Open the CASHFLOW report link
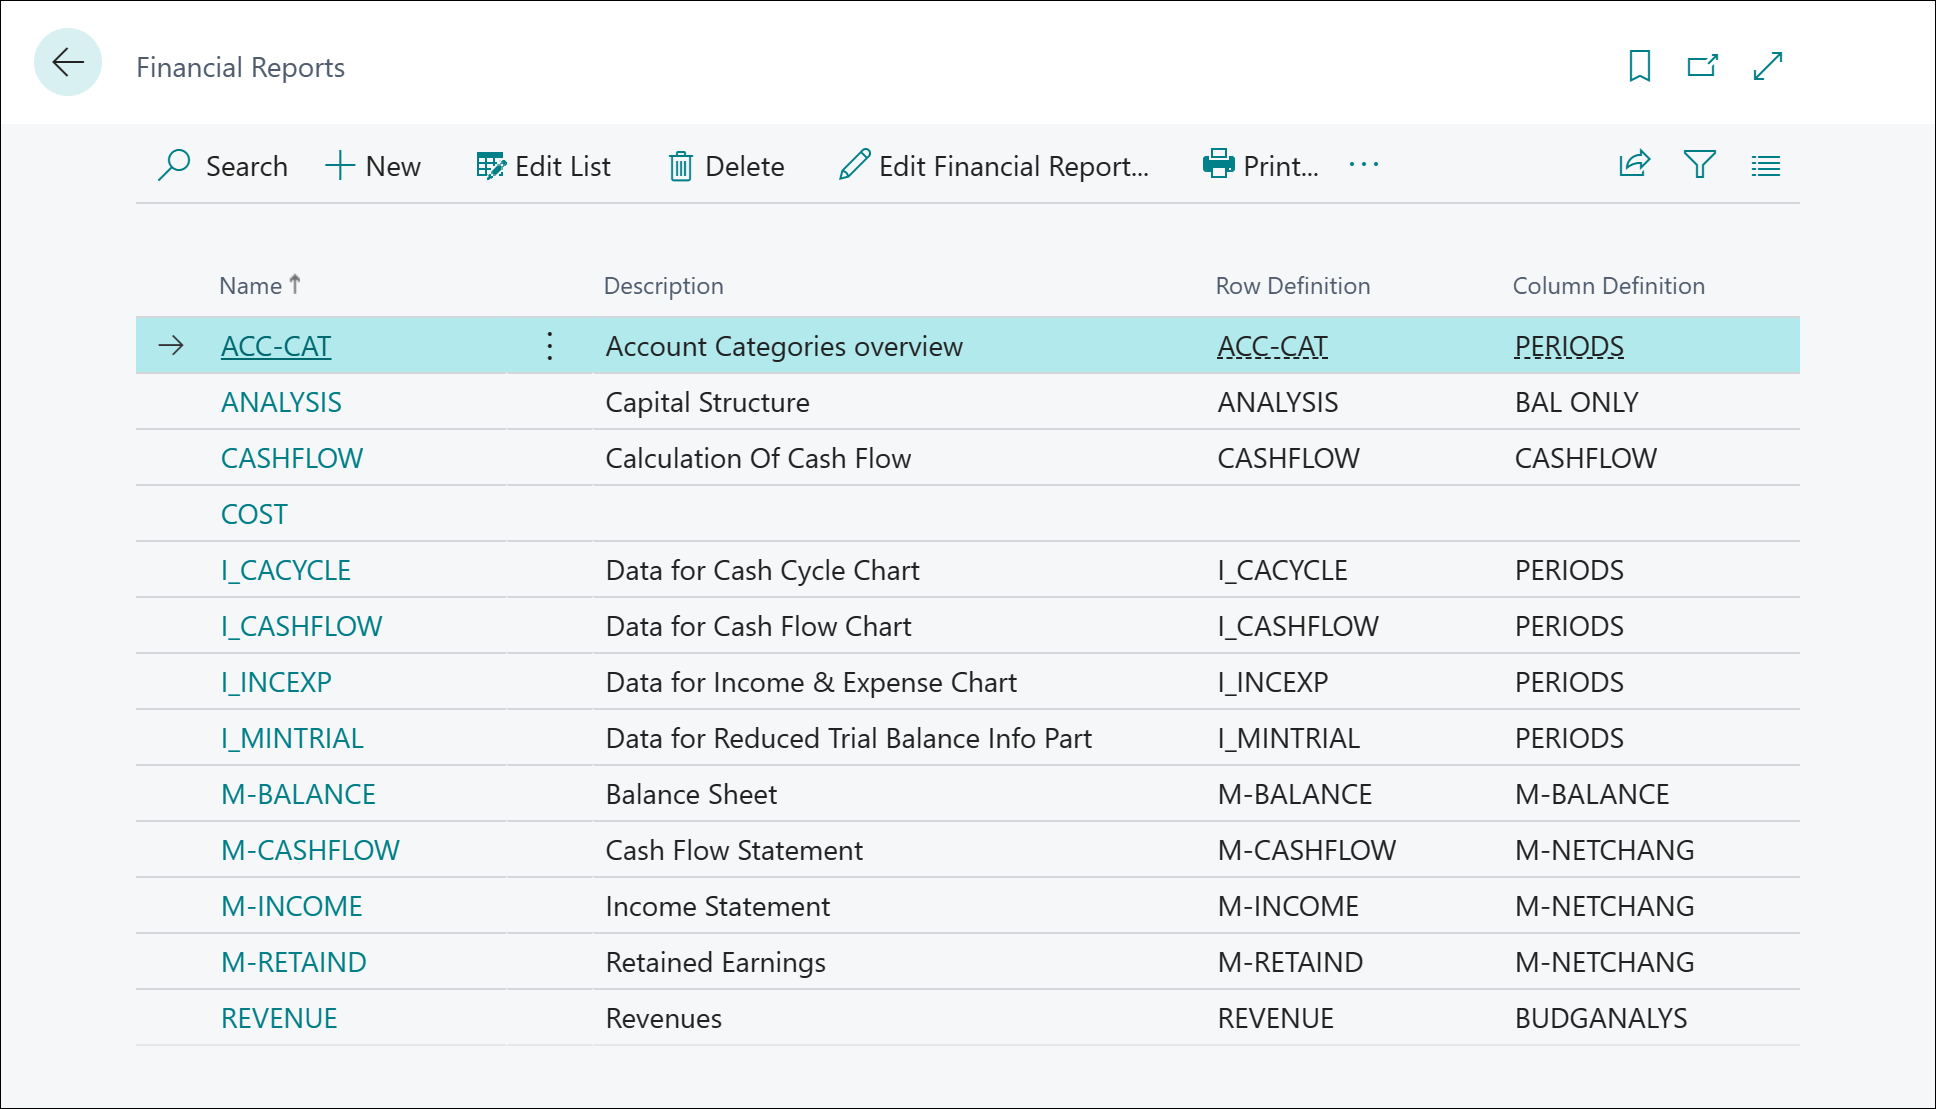 (x=291, y=458)
